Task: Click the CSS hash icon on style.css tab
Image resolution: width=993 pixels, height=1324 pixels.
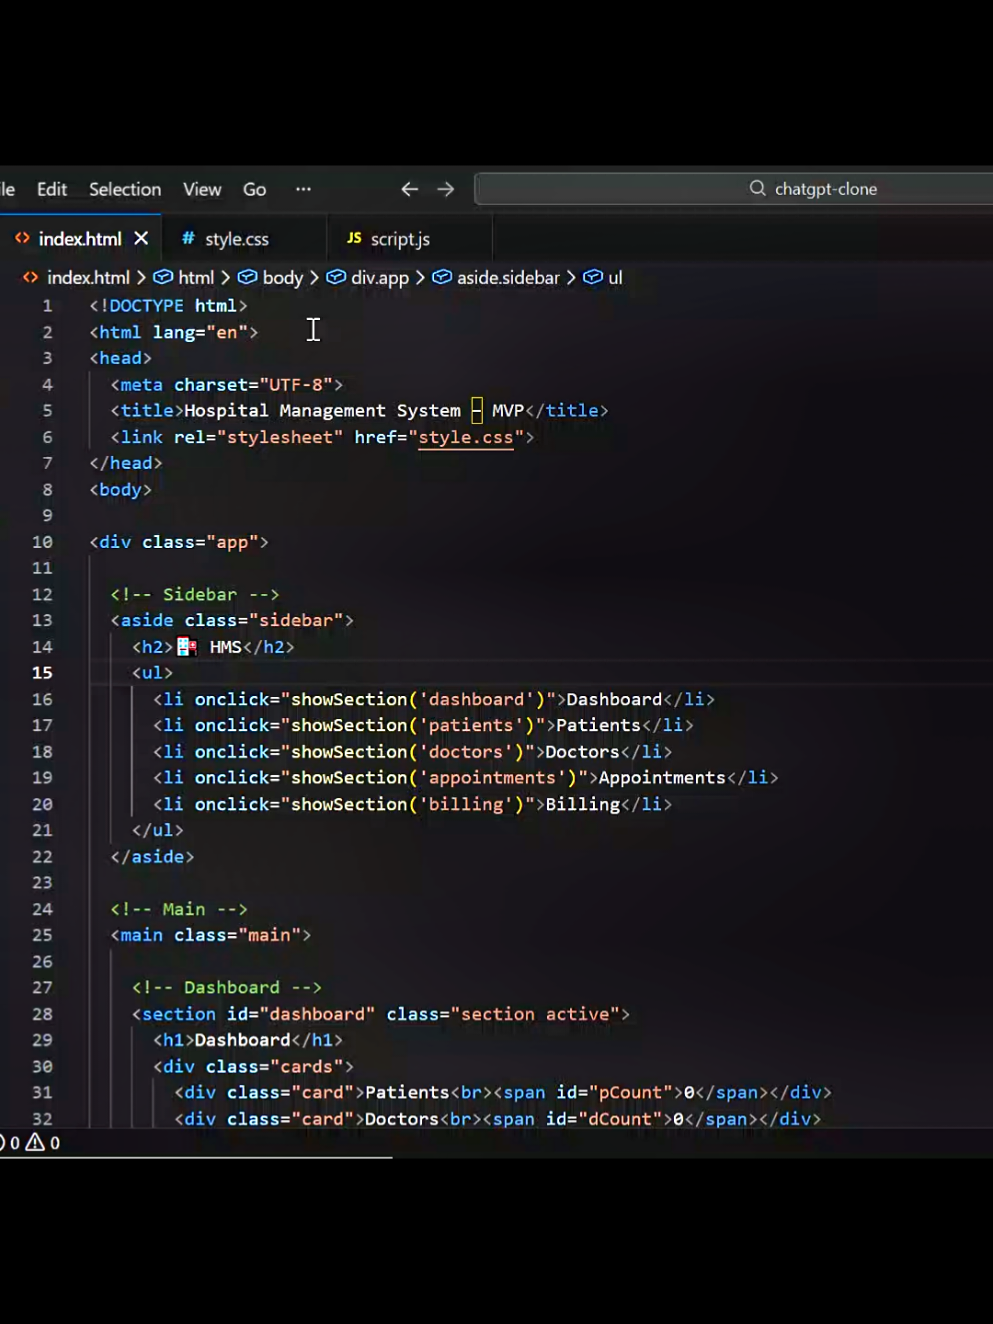Action: [x=188, y=238]
